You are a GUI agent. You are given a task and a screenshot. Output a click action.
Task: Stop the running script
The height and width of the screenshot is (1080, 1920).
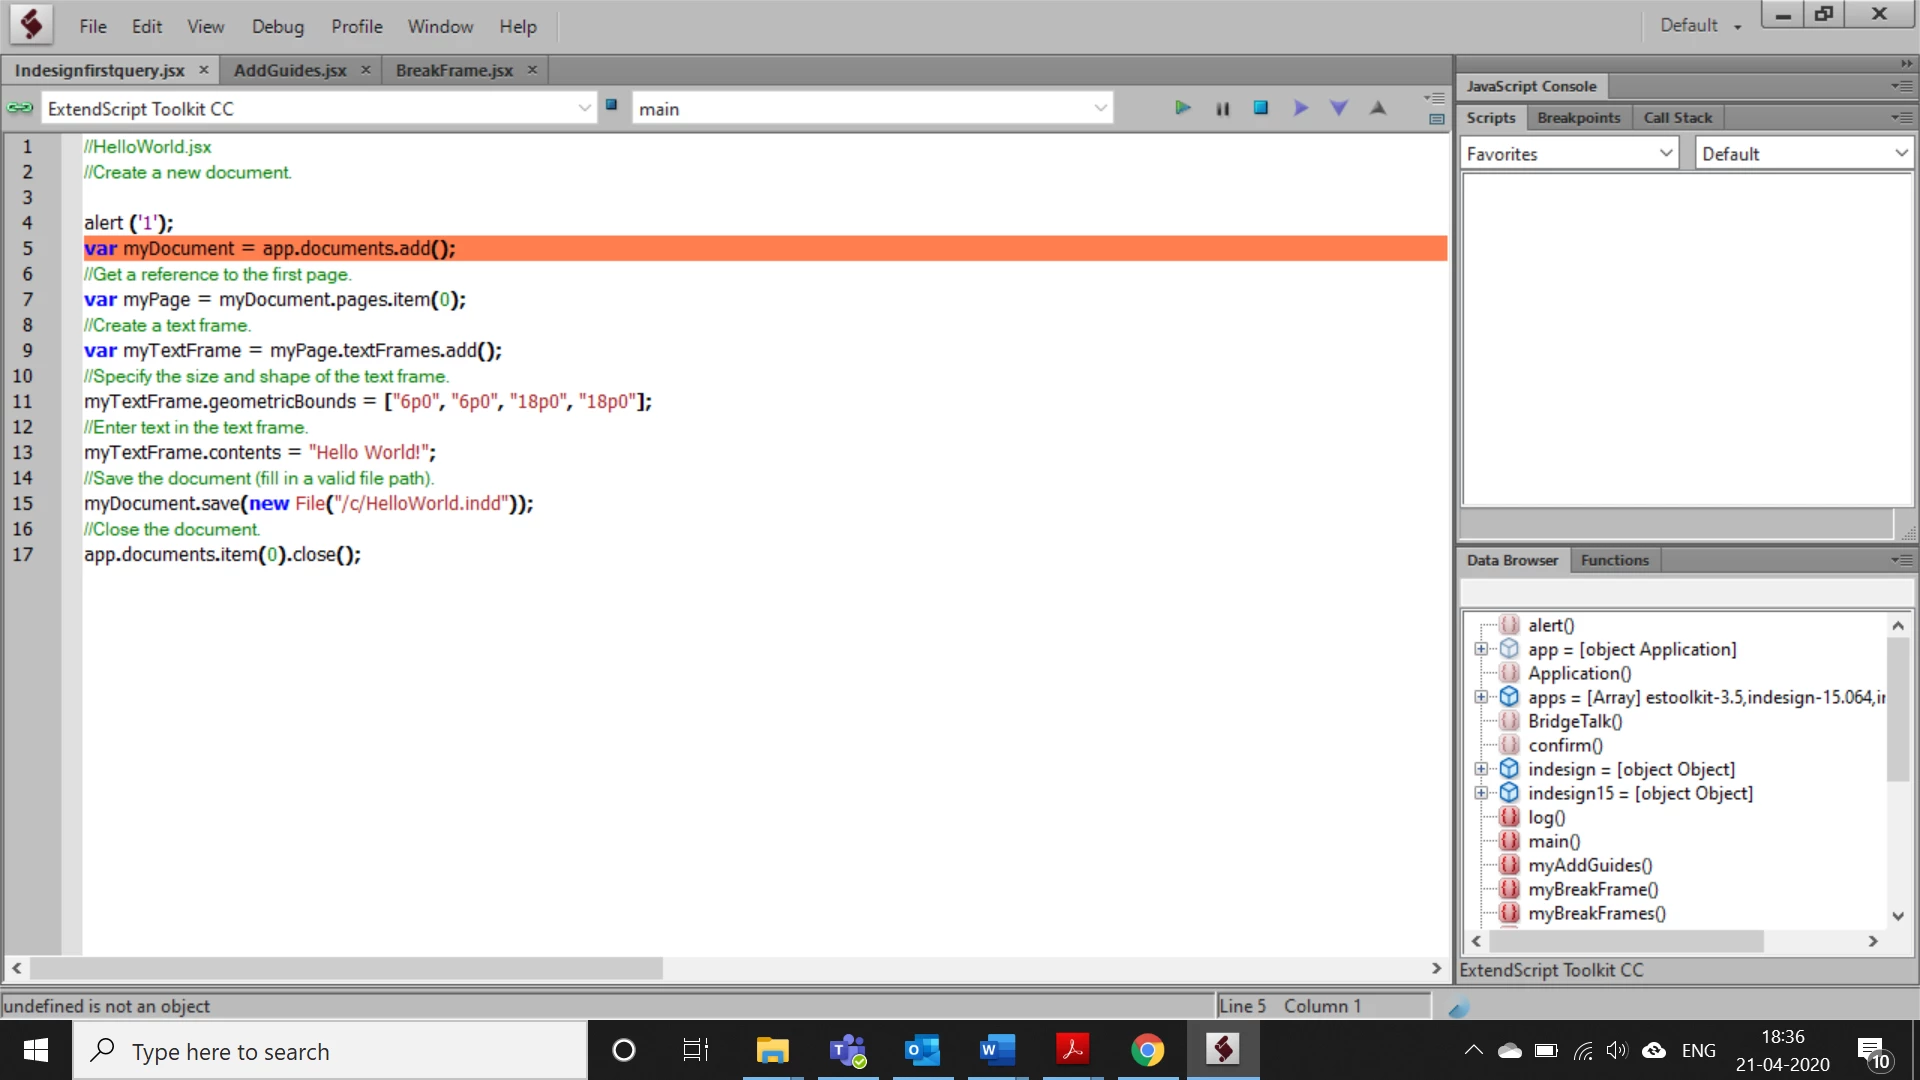1260,108
